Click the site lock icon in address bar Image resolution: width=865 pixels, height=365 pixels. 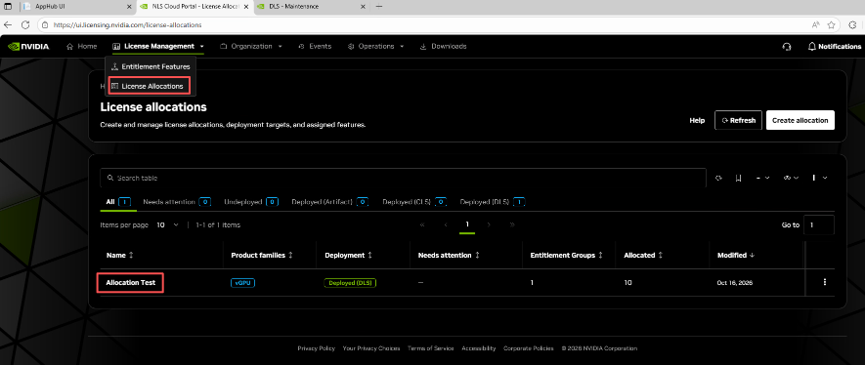[45, 25]
